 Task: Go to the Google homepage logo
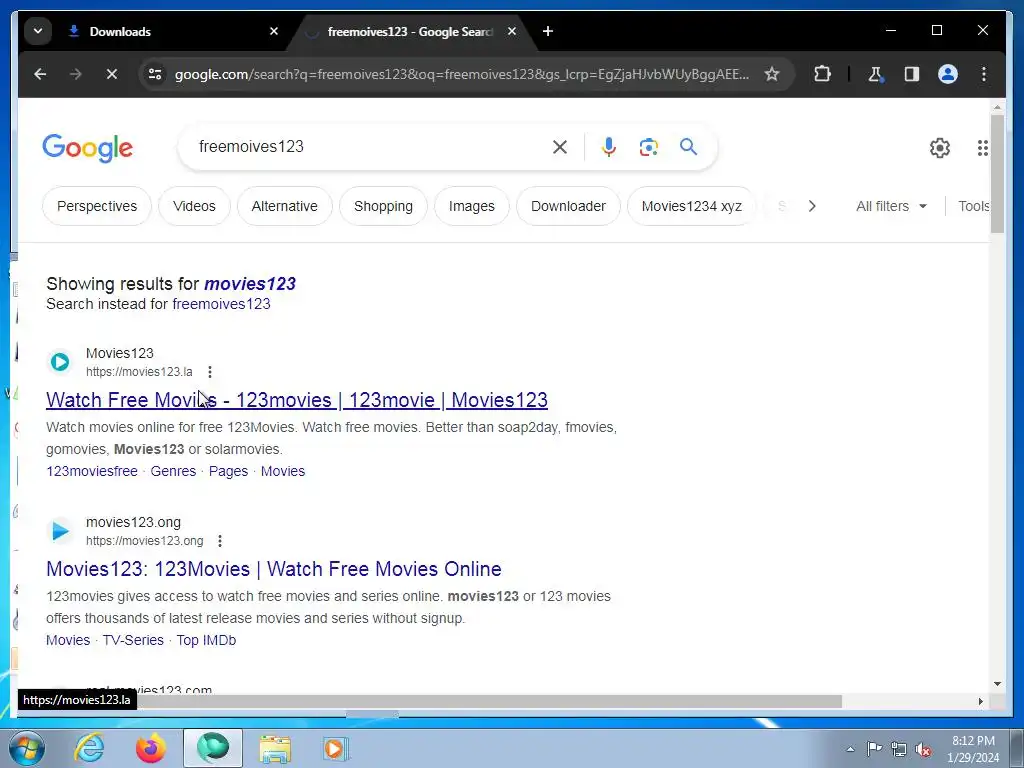(x=88, y=148)
